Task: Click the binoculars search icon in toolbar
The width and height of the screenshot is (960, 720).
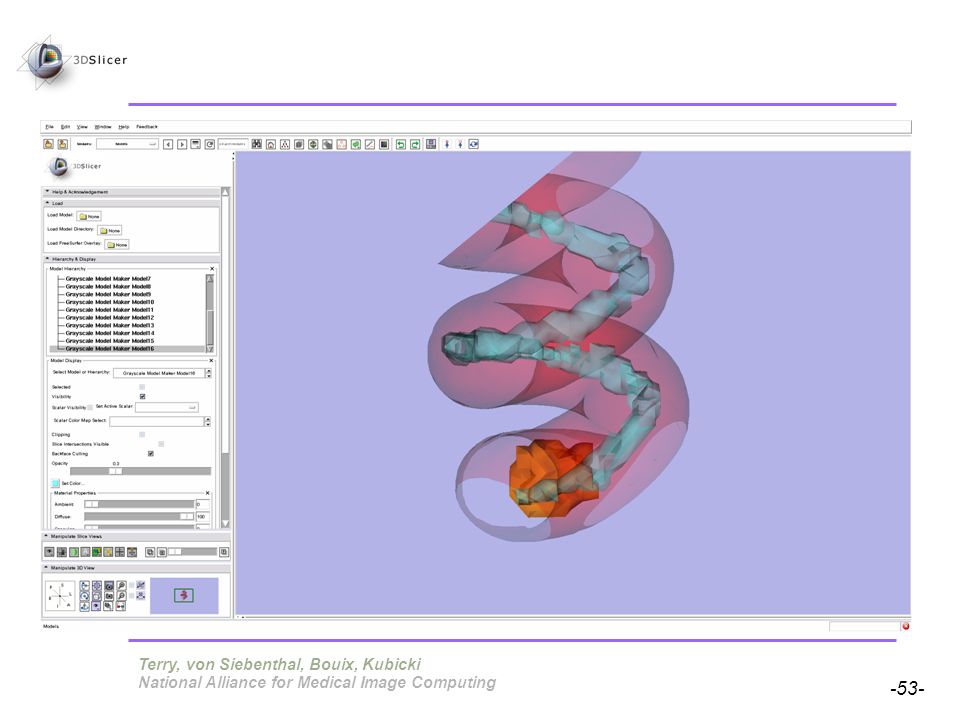Action: (257, 144)
